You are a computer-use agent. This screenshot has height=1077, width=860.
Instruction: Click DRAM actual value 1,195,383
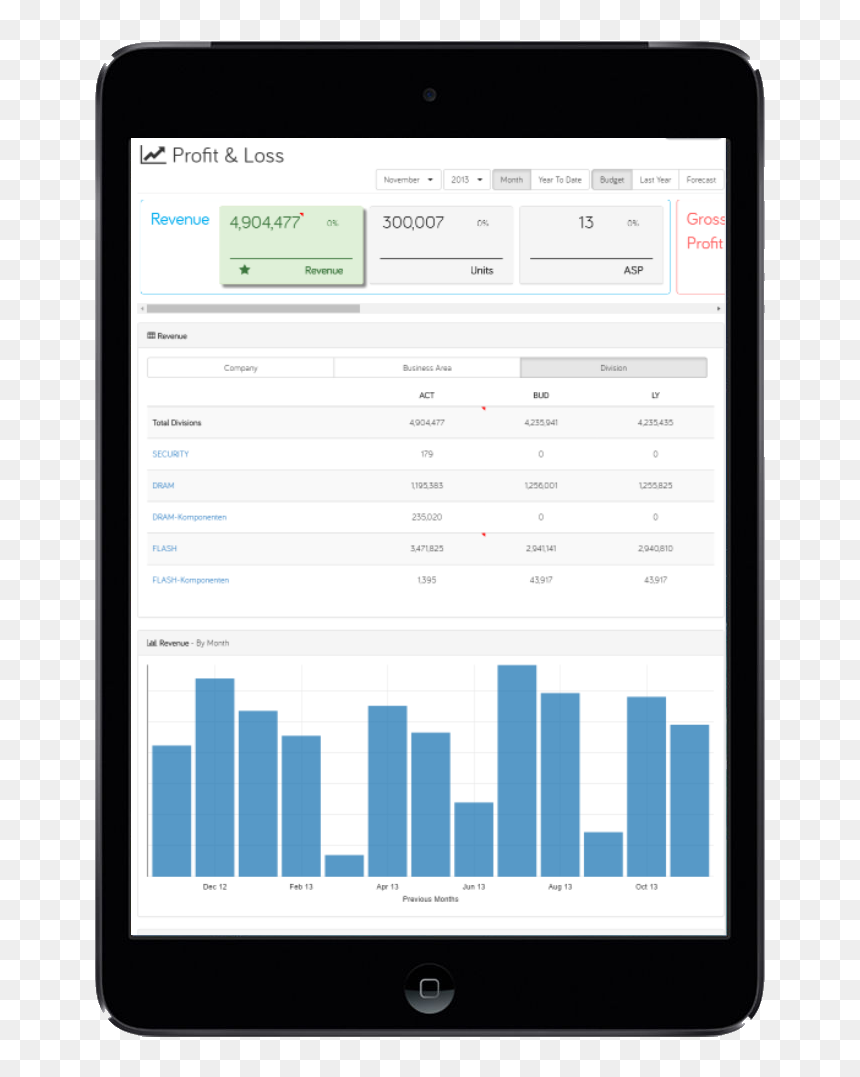coord(427,486)
